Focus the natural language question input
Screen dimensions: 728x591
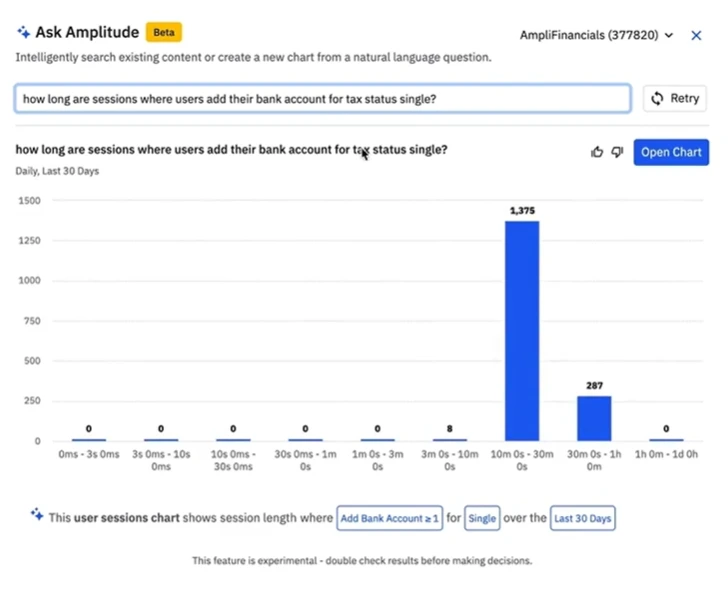322,99
